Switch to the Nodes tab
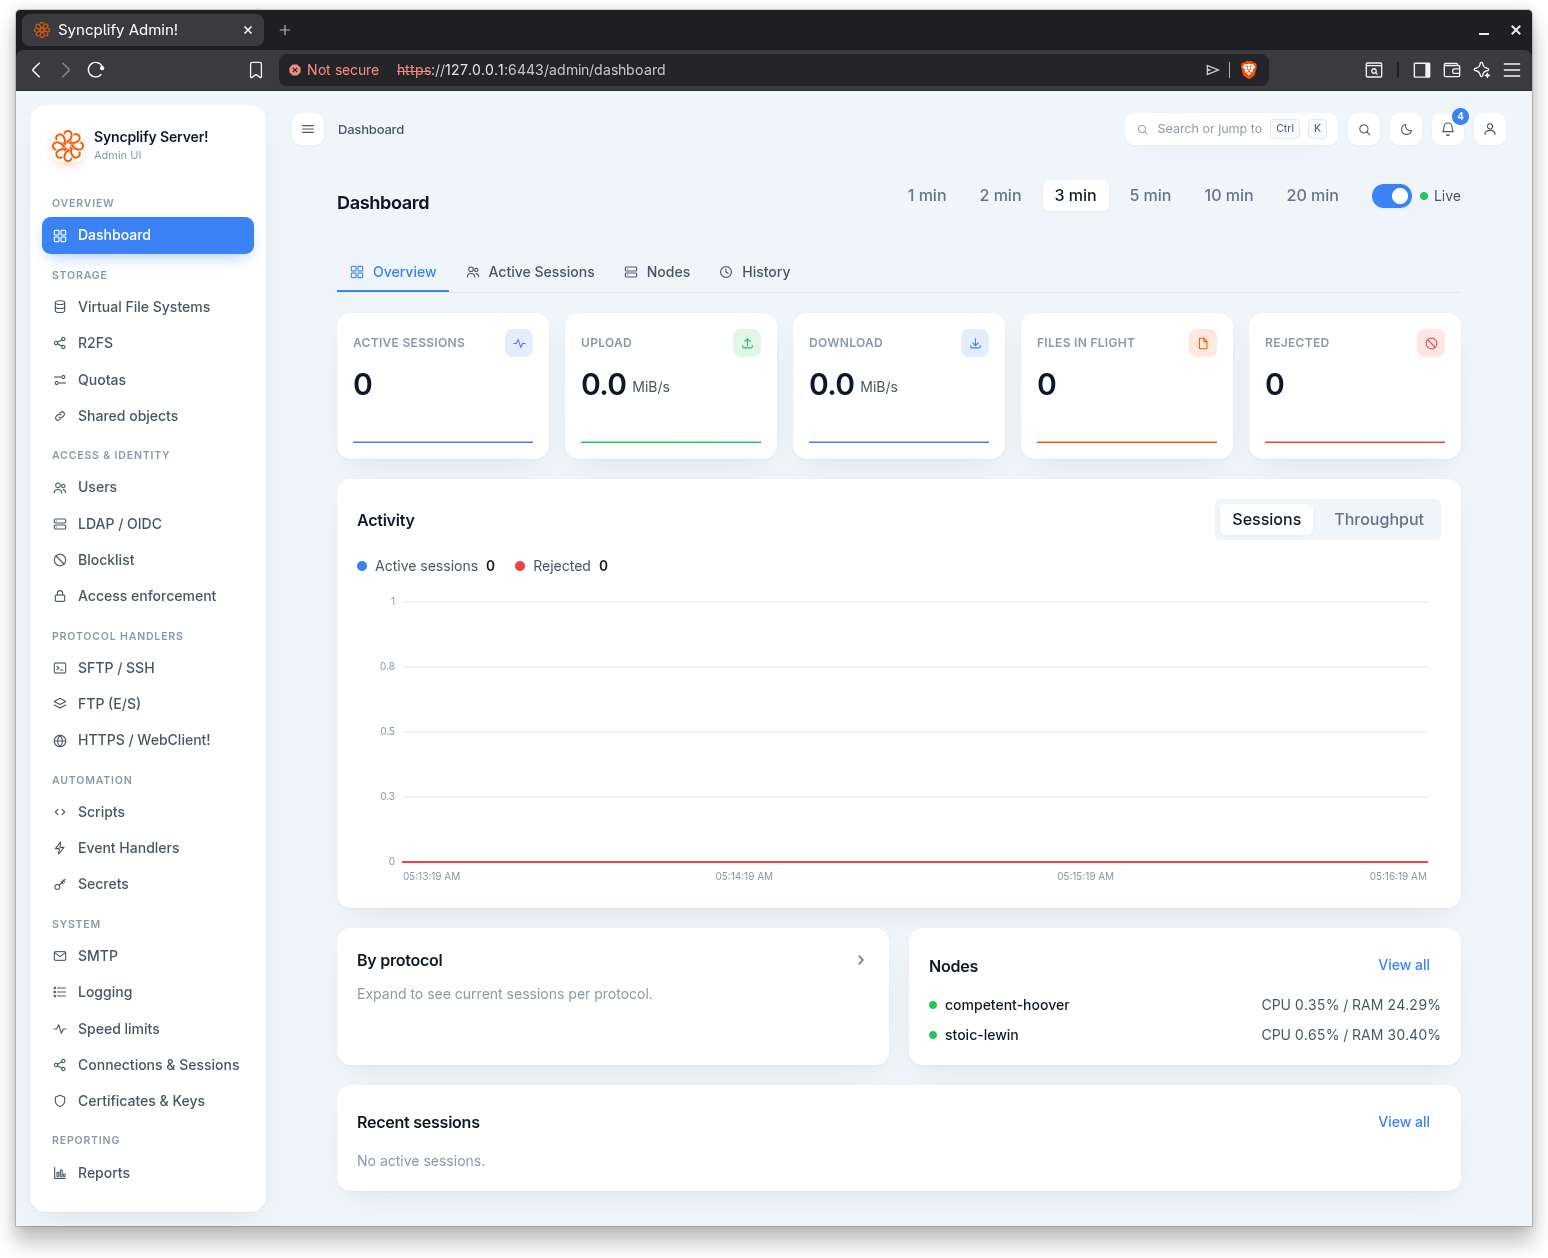The image size is (1548, 1258). pyautogui.click(x=657, y=272)
